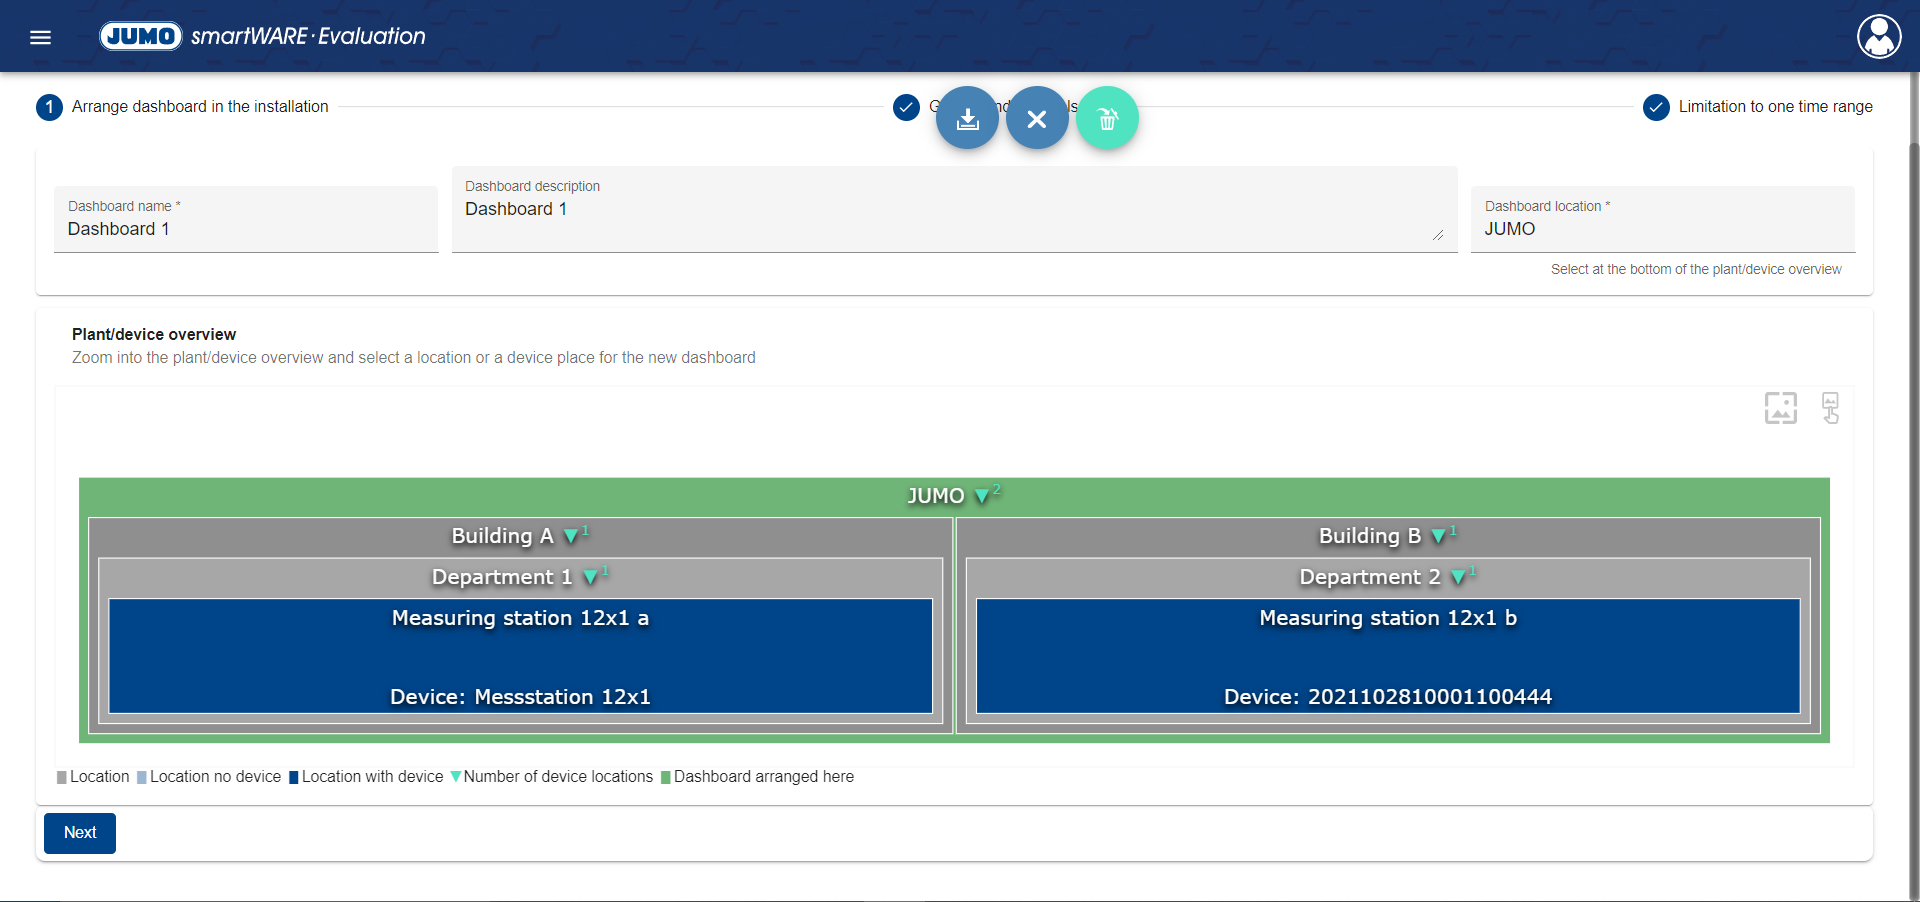The image size is (1920, 902).
Task: Click the save/download floating button
Action: (x=967, y=119)
